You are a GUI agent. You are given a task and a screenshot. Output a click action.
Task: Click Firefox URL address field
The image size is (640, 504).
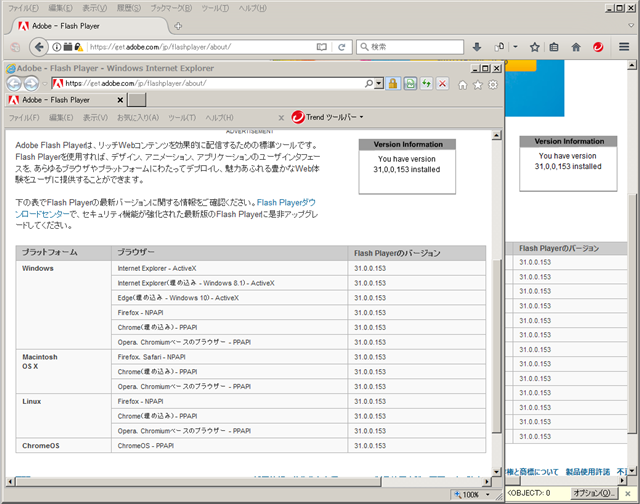pyautogui.click(x=202, y=47)
